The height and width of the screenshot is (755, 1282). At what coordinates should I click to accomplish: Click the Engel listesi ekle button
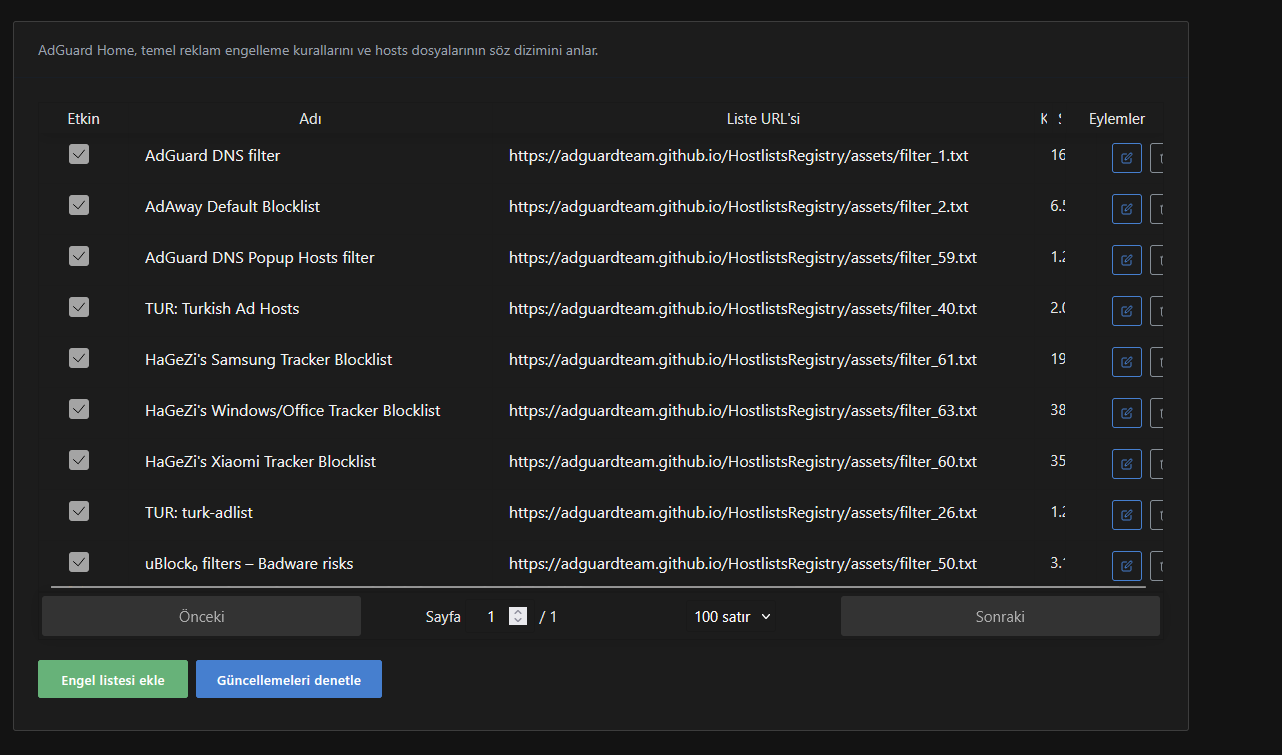(x=113, y=680)
